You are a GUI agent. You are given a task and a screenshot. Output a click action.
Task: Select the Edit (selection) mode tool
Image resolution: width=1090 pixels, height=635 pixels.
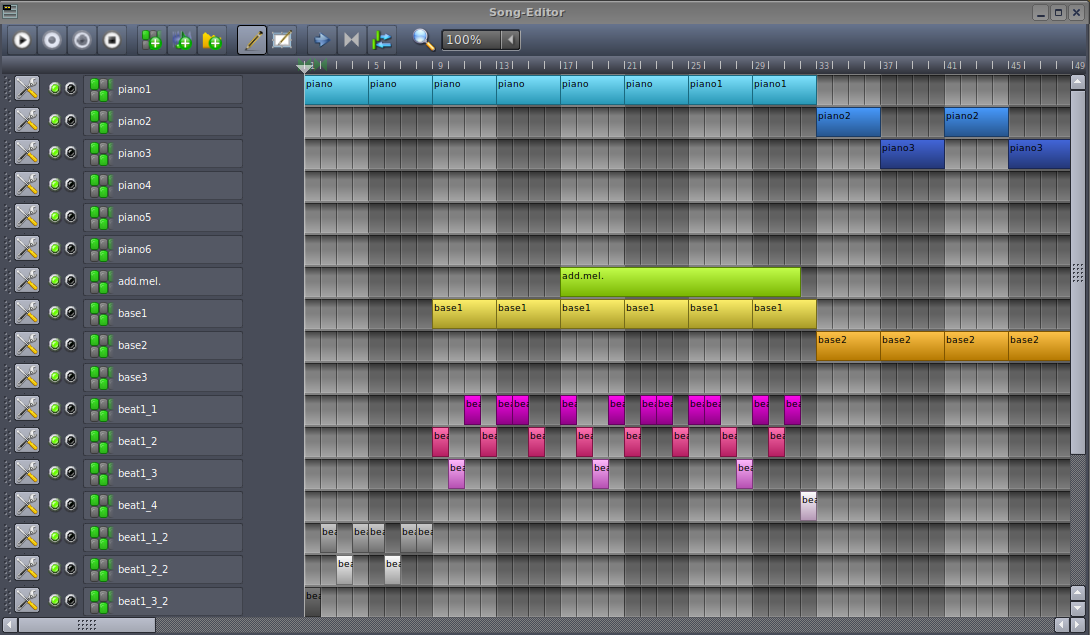point(282,40)
